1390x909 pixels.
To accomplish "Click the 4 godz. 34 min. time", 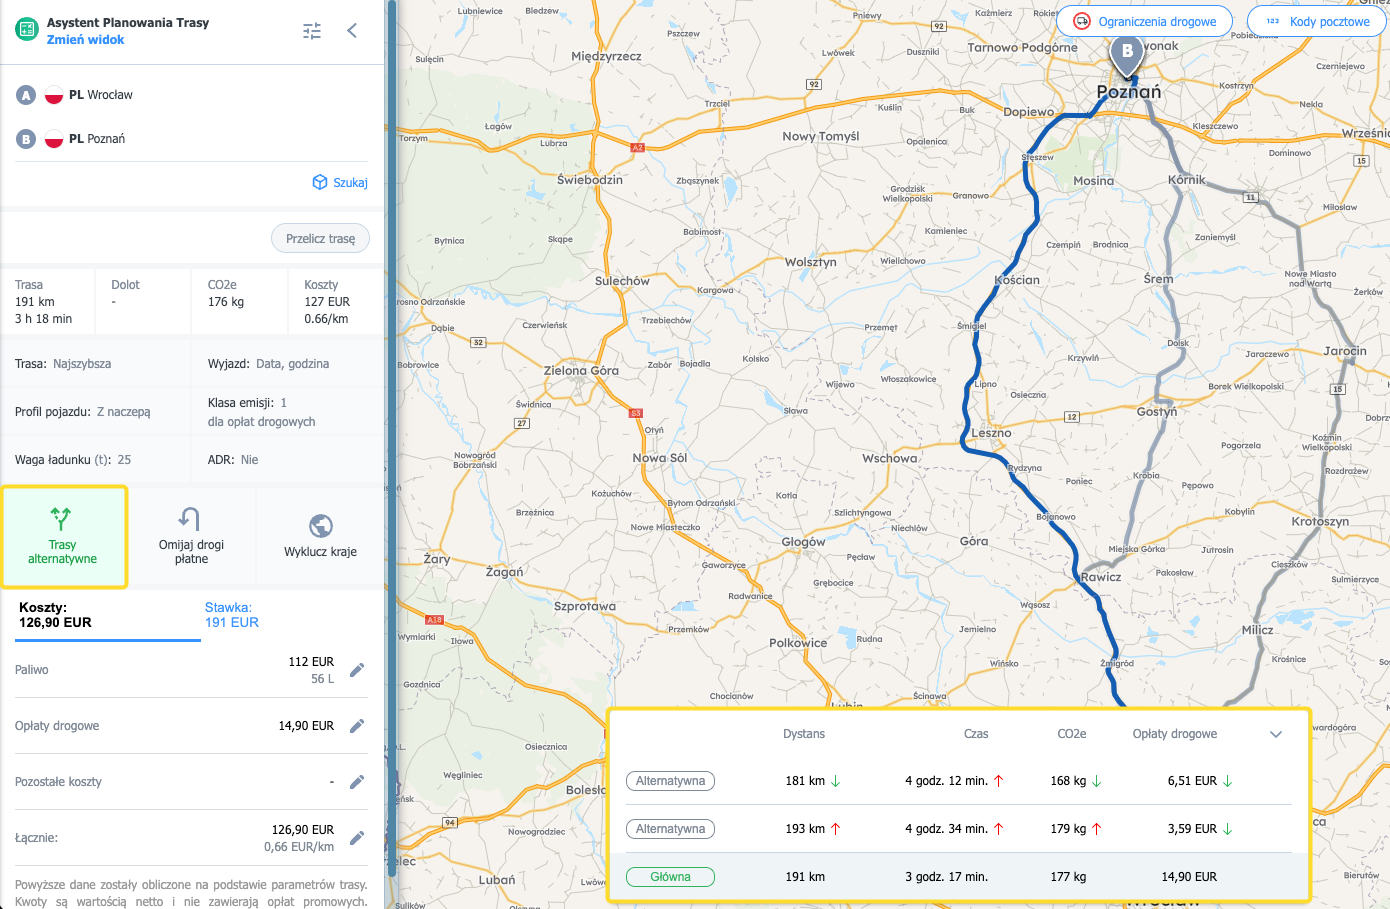I will (x=946, y=829).
